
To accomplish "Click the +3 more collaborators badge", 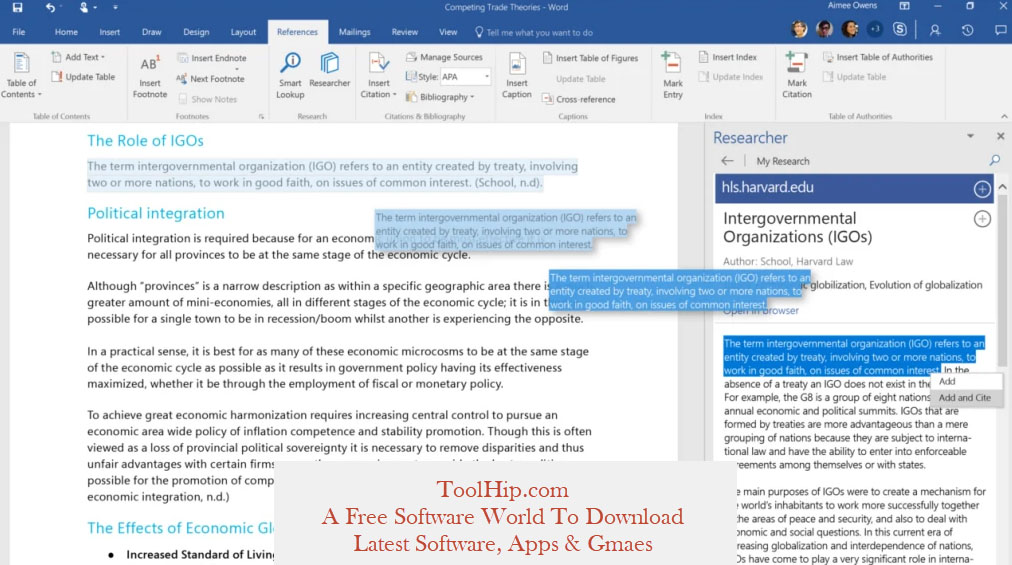I will (x=875, y=29).
